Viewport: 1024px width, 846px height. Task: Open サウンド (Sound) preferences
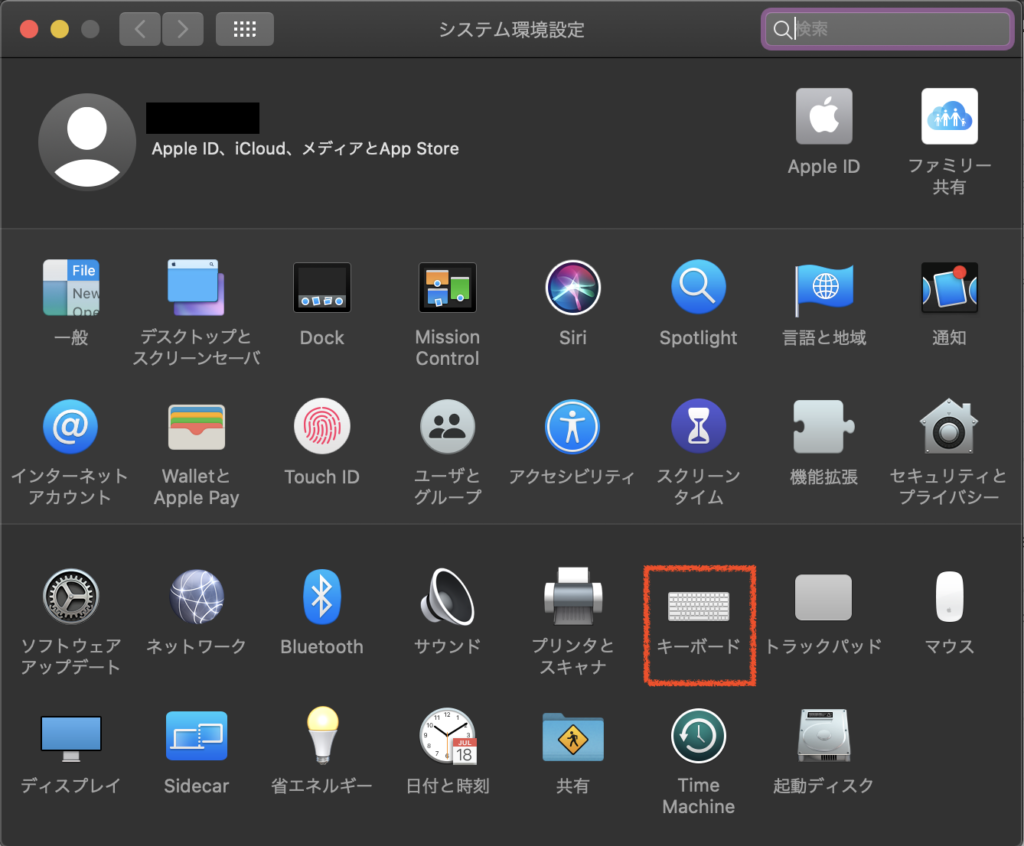[x=447, y=596]
